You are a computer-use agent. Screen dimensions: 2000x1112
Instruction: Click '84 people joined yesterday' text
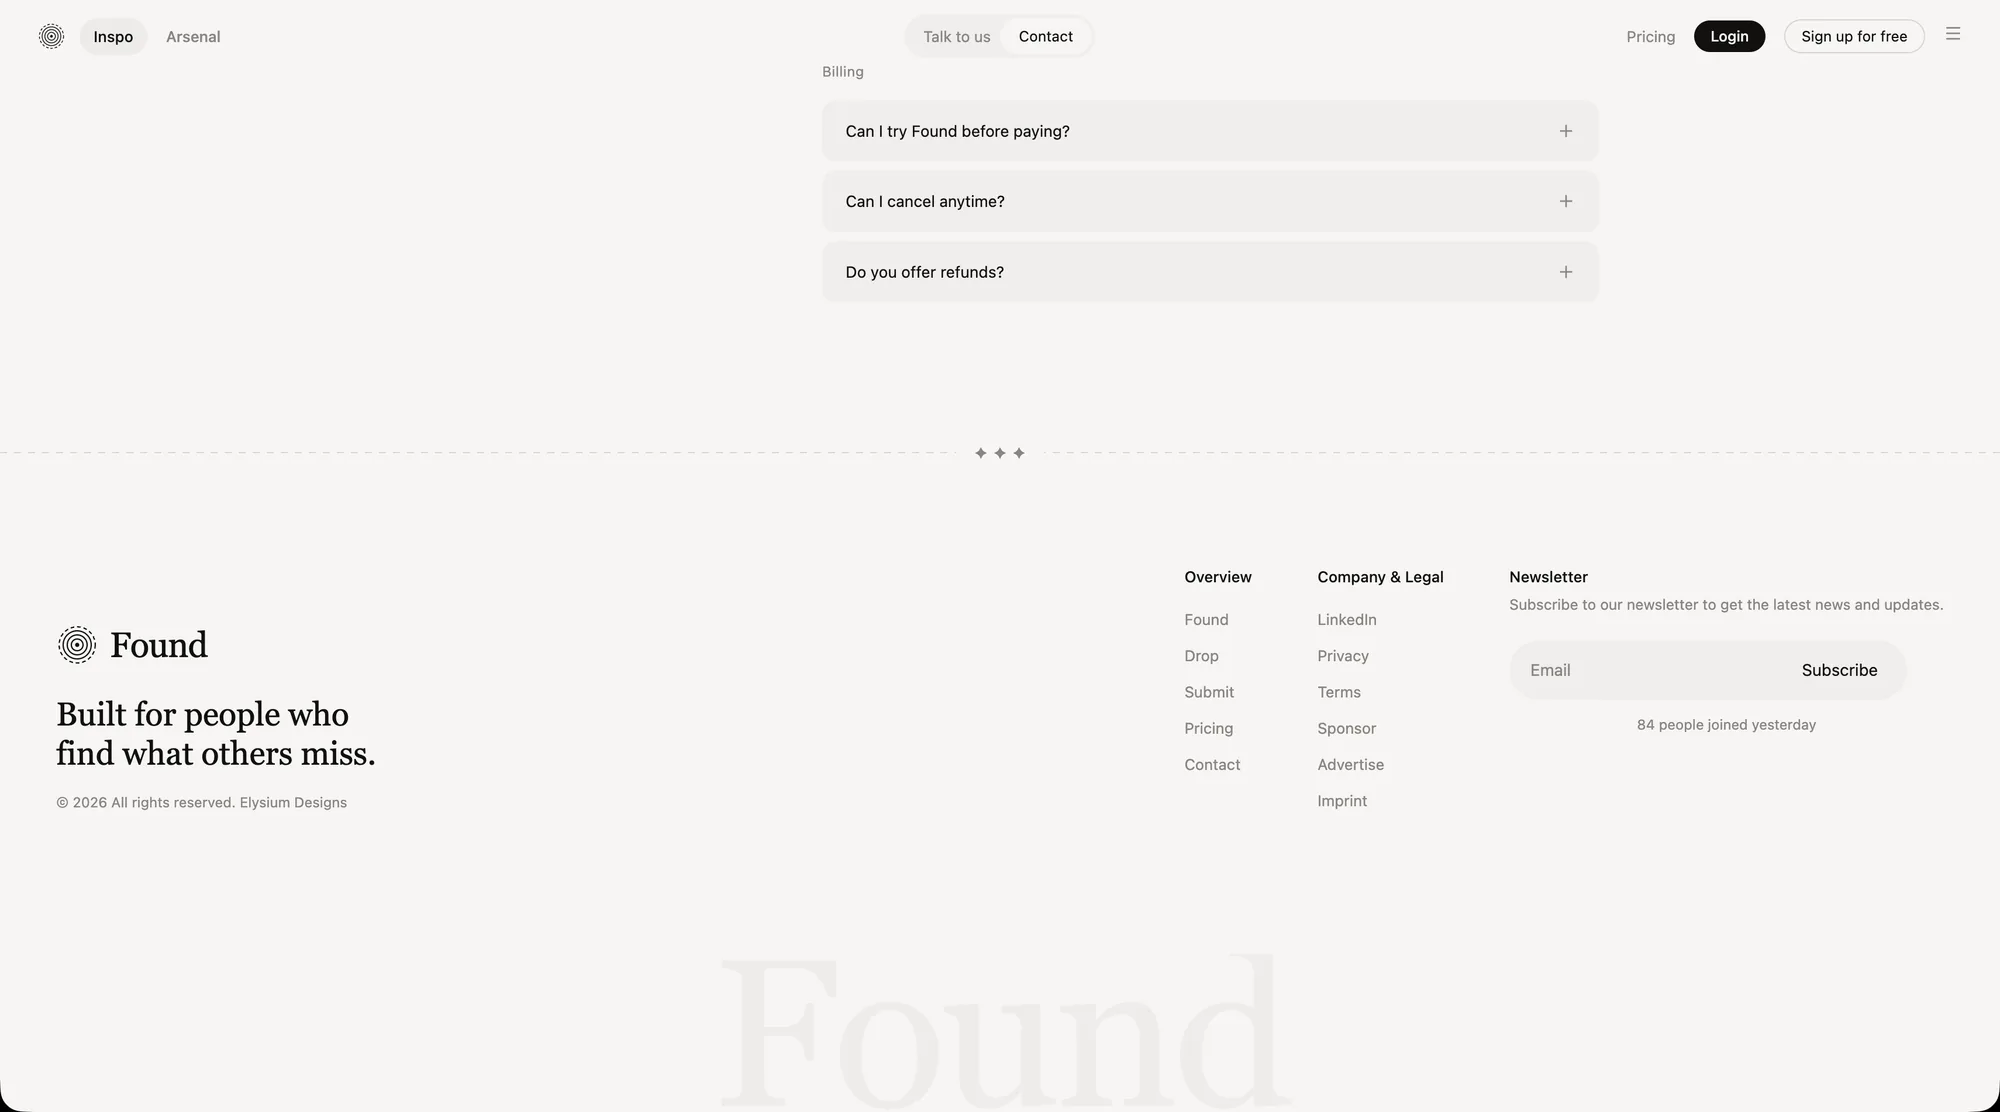(x=1726, y=725)
